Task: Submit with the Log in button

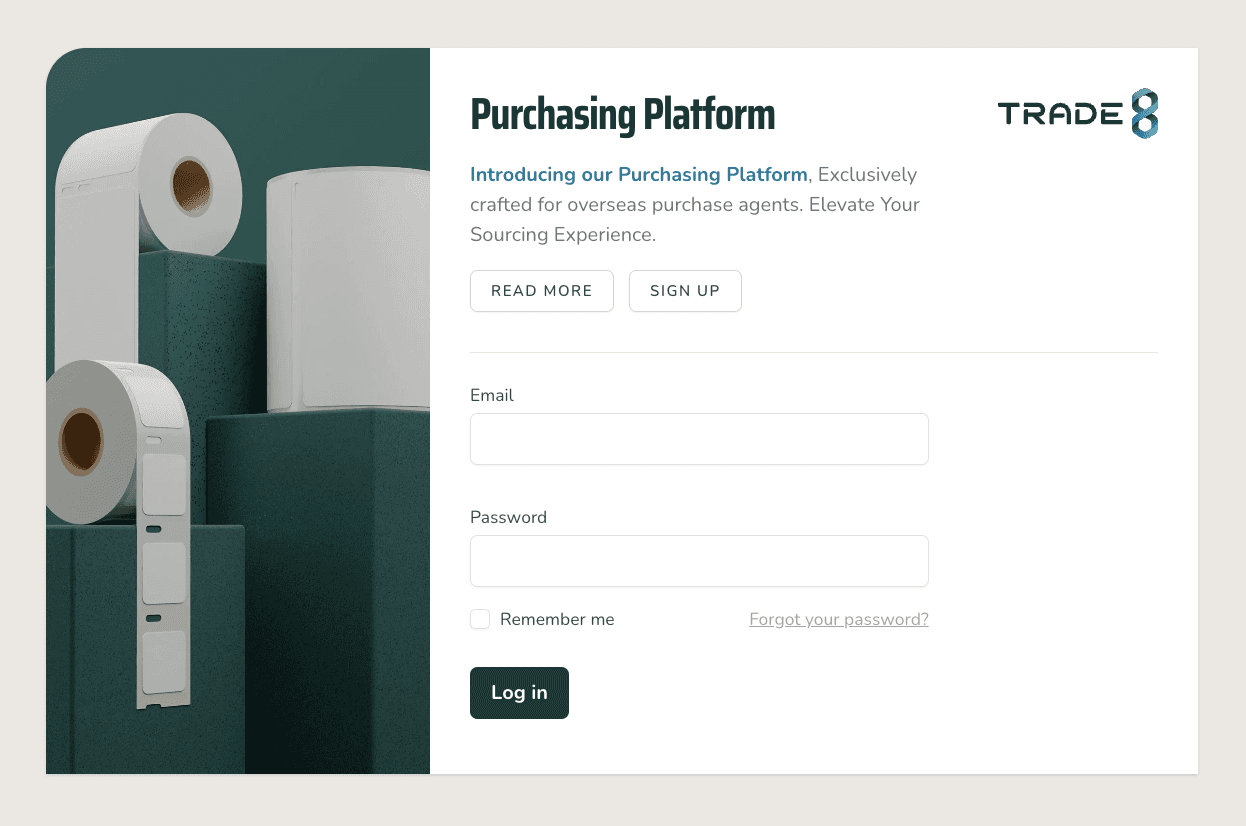Action: coord(519,693)
